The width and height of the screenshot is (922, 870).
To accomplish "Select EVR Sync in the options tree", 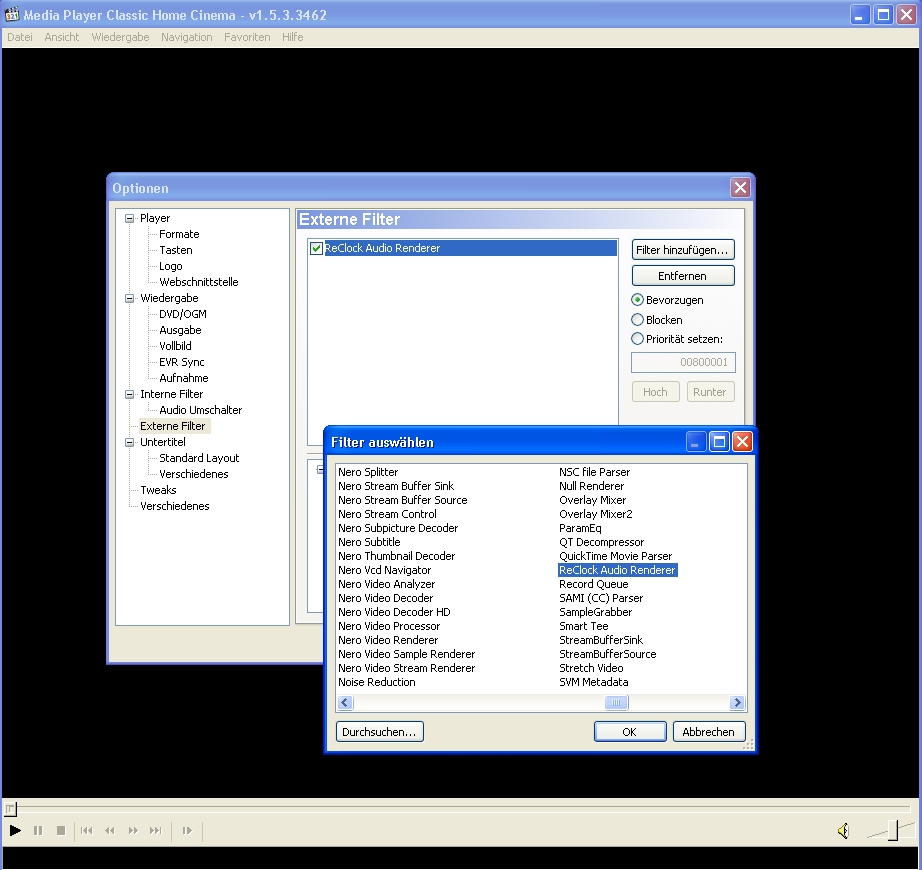I will (x=182, y=362).
